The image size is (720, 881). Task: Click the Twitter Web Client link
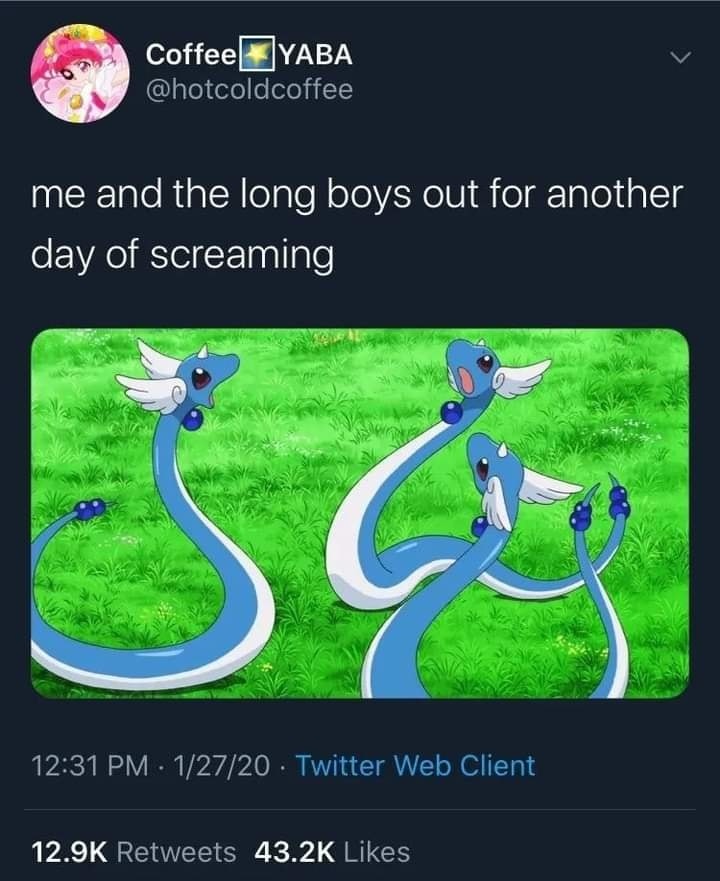(x=415, y=765)
